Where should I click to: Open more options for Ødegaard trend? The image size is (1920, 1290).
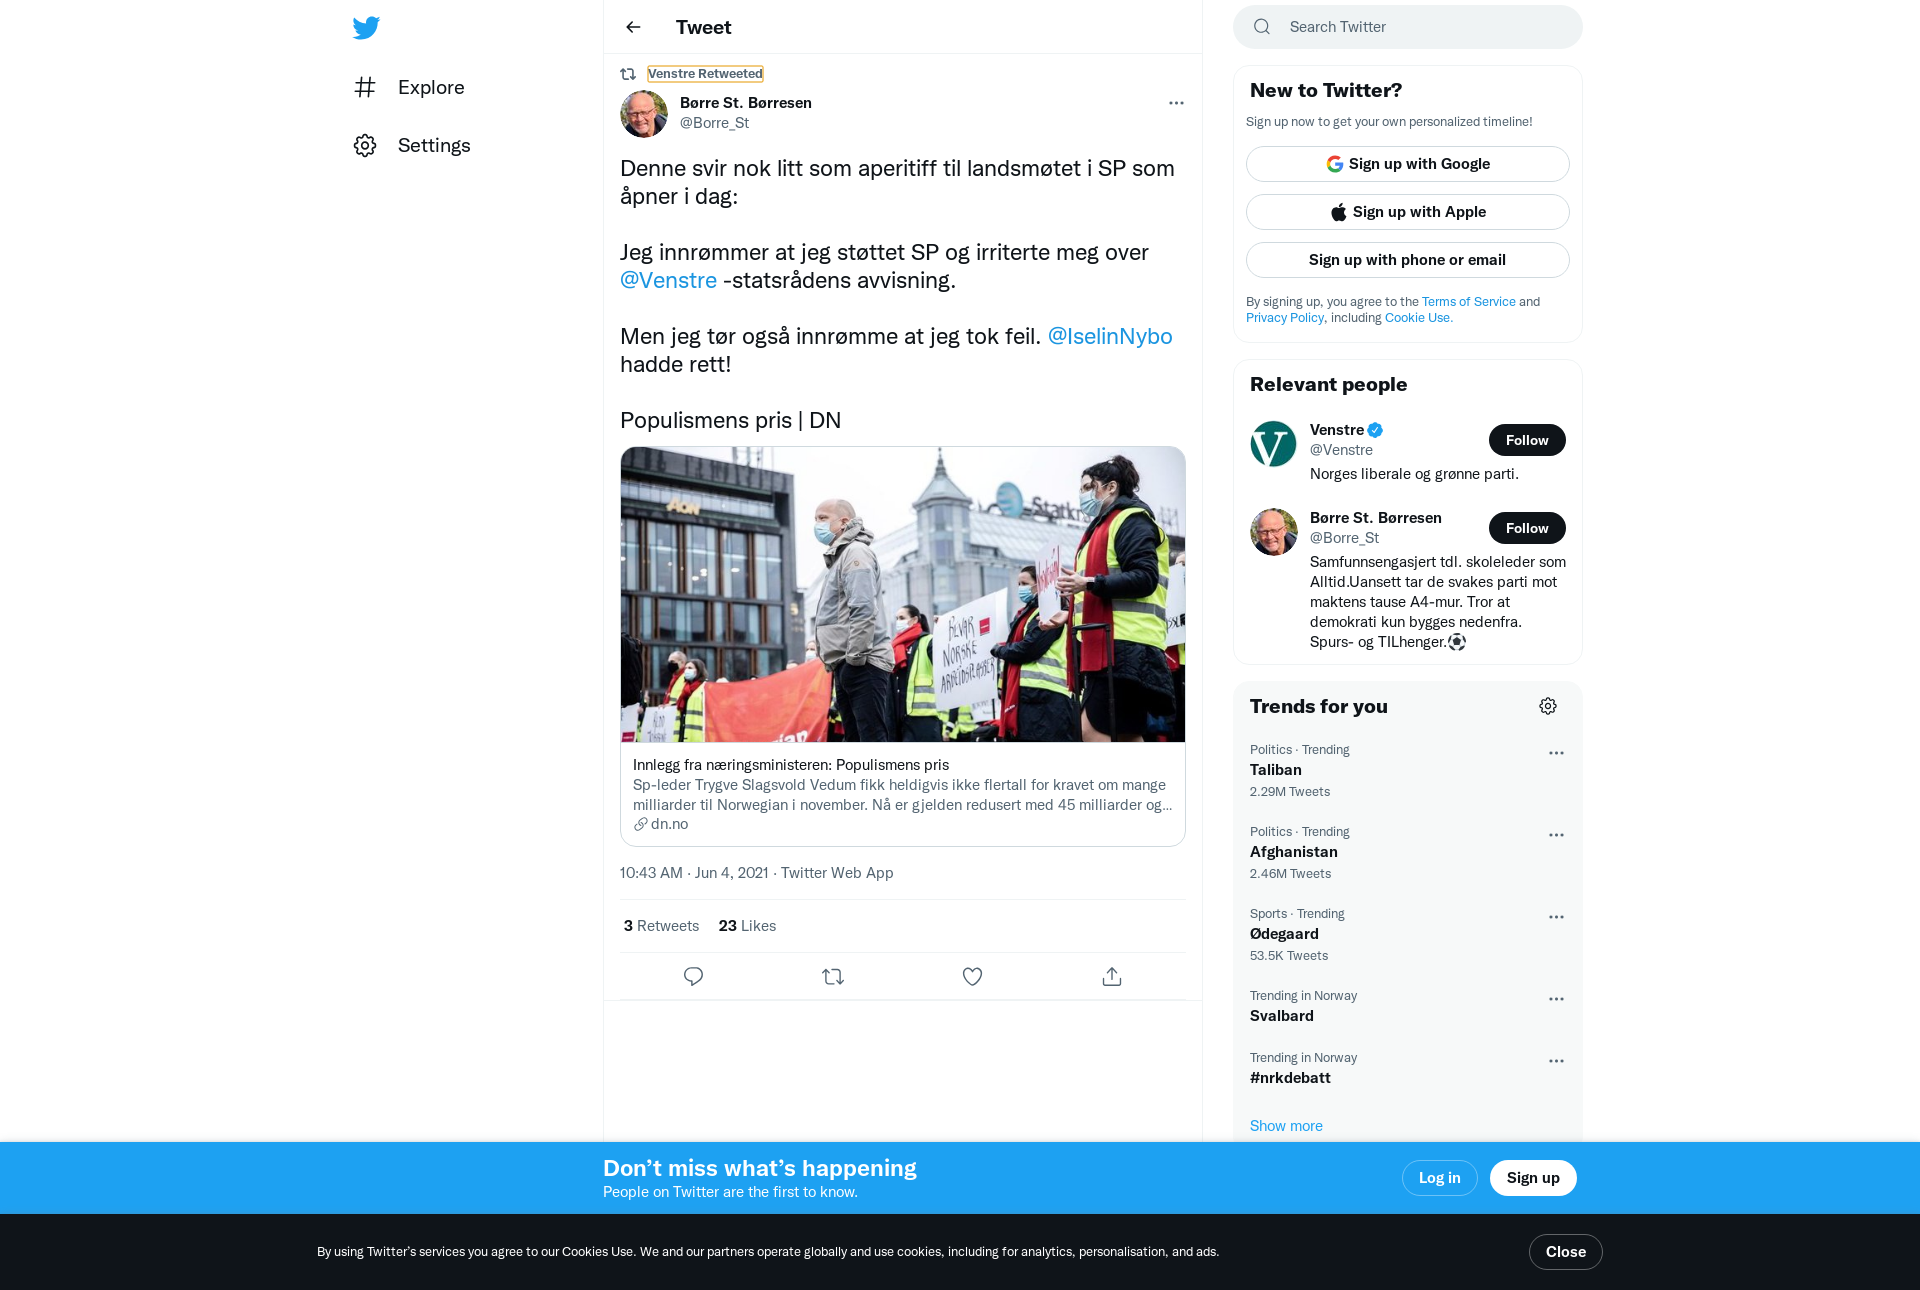pos(1556,917)
